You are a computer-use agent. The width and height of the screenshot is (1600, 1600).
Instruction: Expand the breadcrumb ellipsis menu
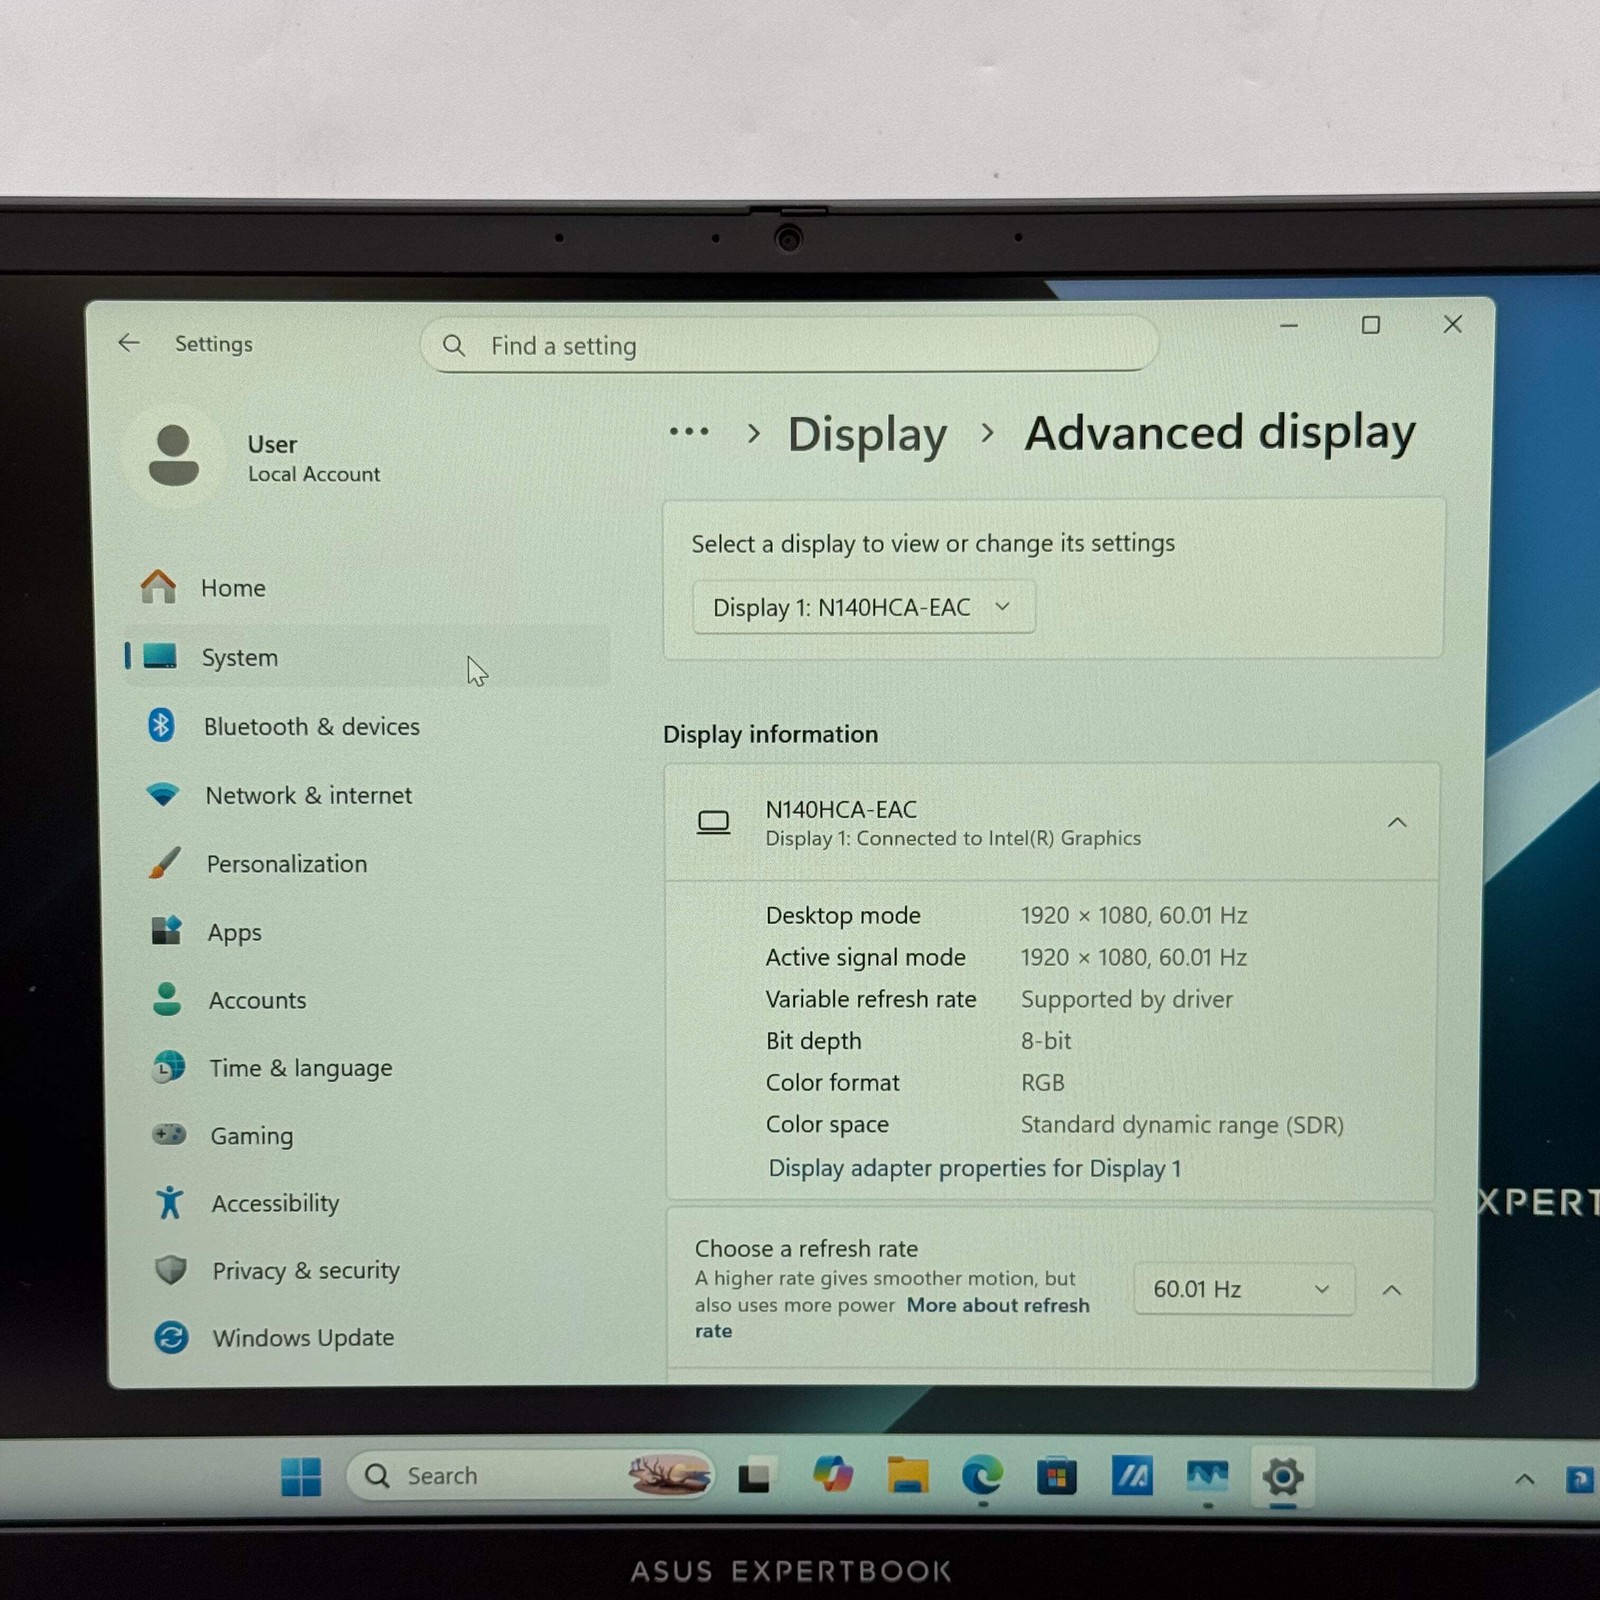click(x=690, y=432)
